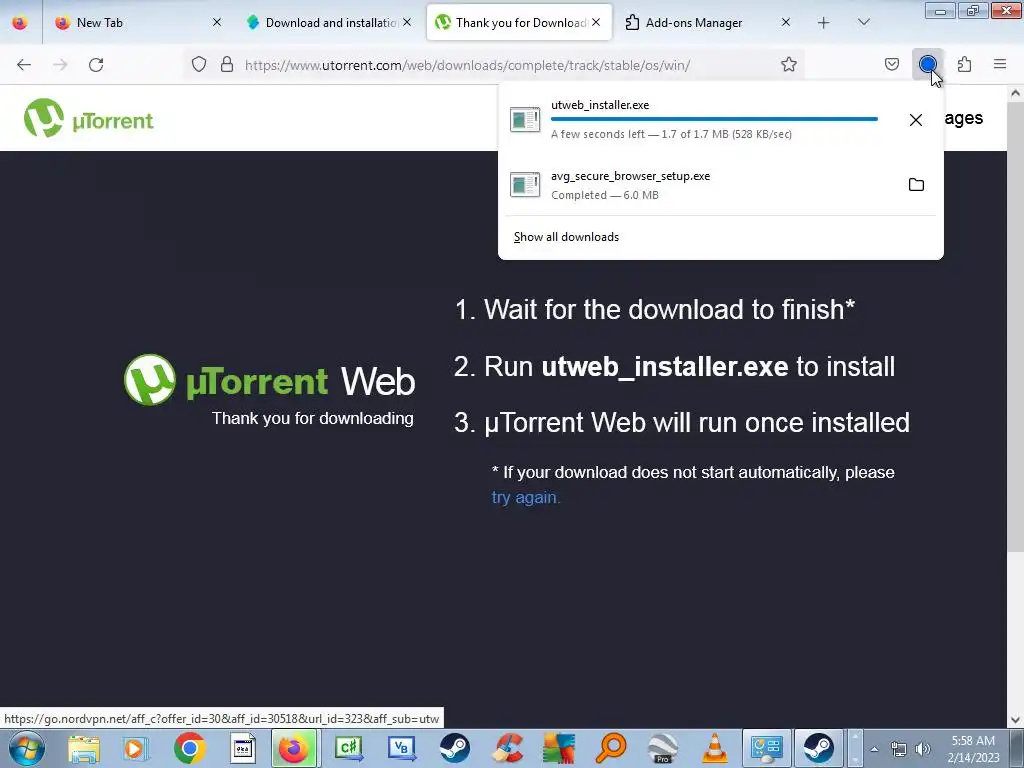Screen dimensions: 1024x768
Task: Open VLC media player from taskbar
Action: pyautogui.click(x=714, y=748)
